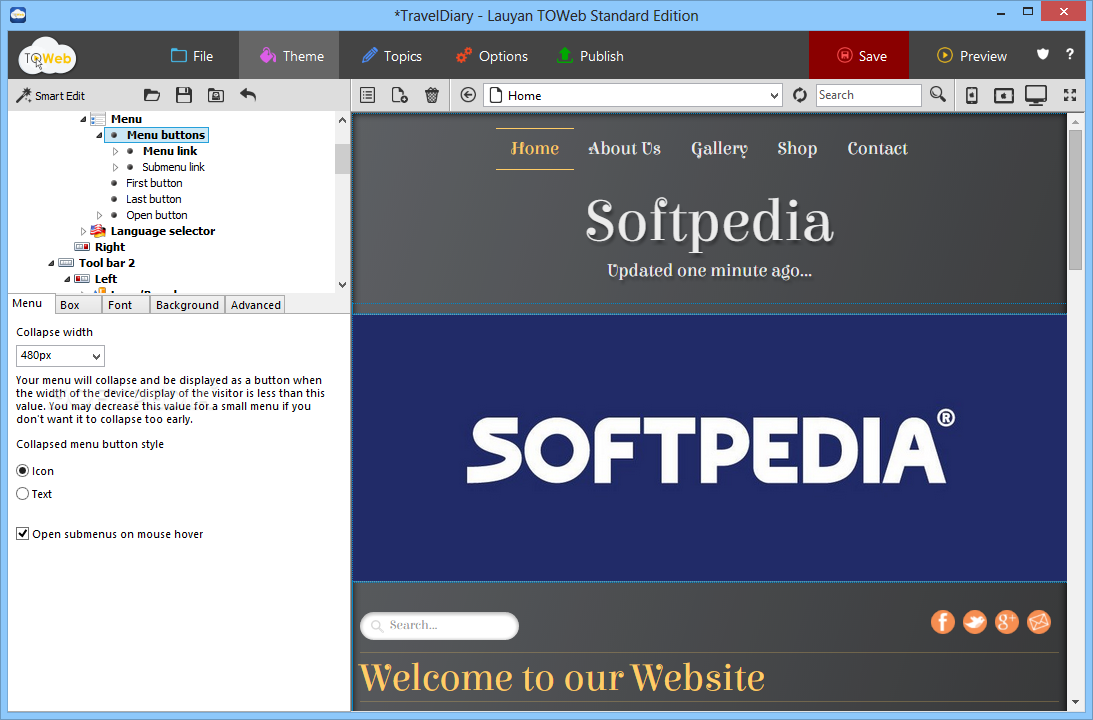Click the help question mark icon
Screen dimensions: 1093x720
pyautogui.click(x=1070, y=54)
